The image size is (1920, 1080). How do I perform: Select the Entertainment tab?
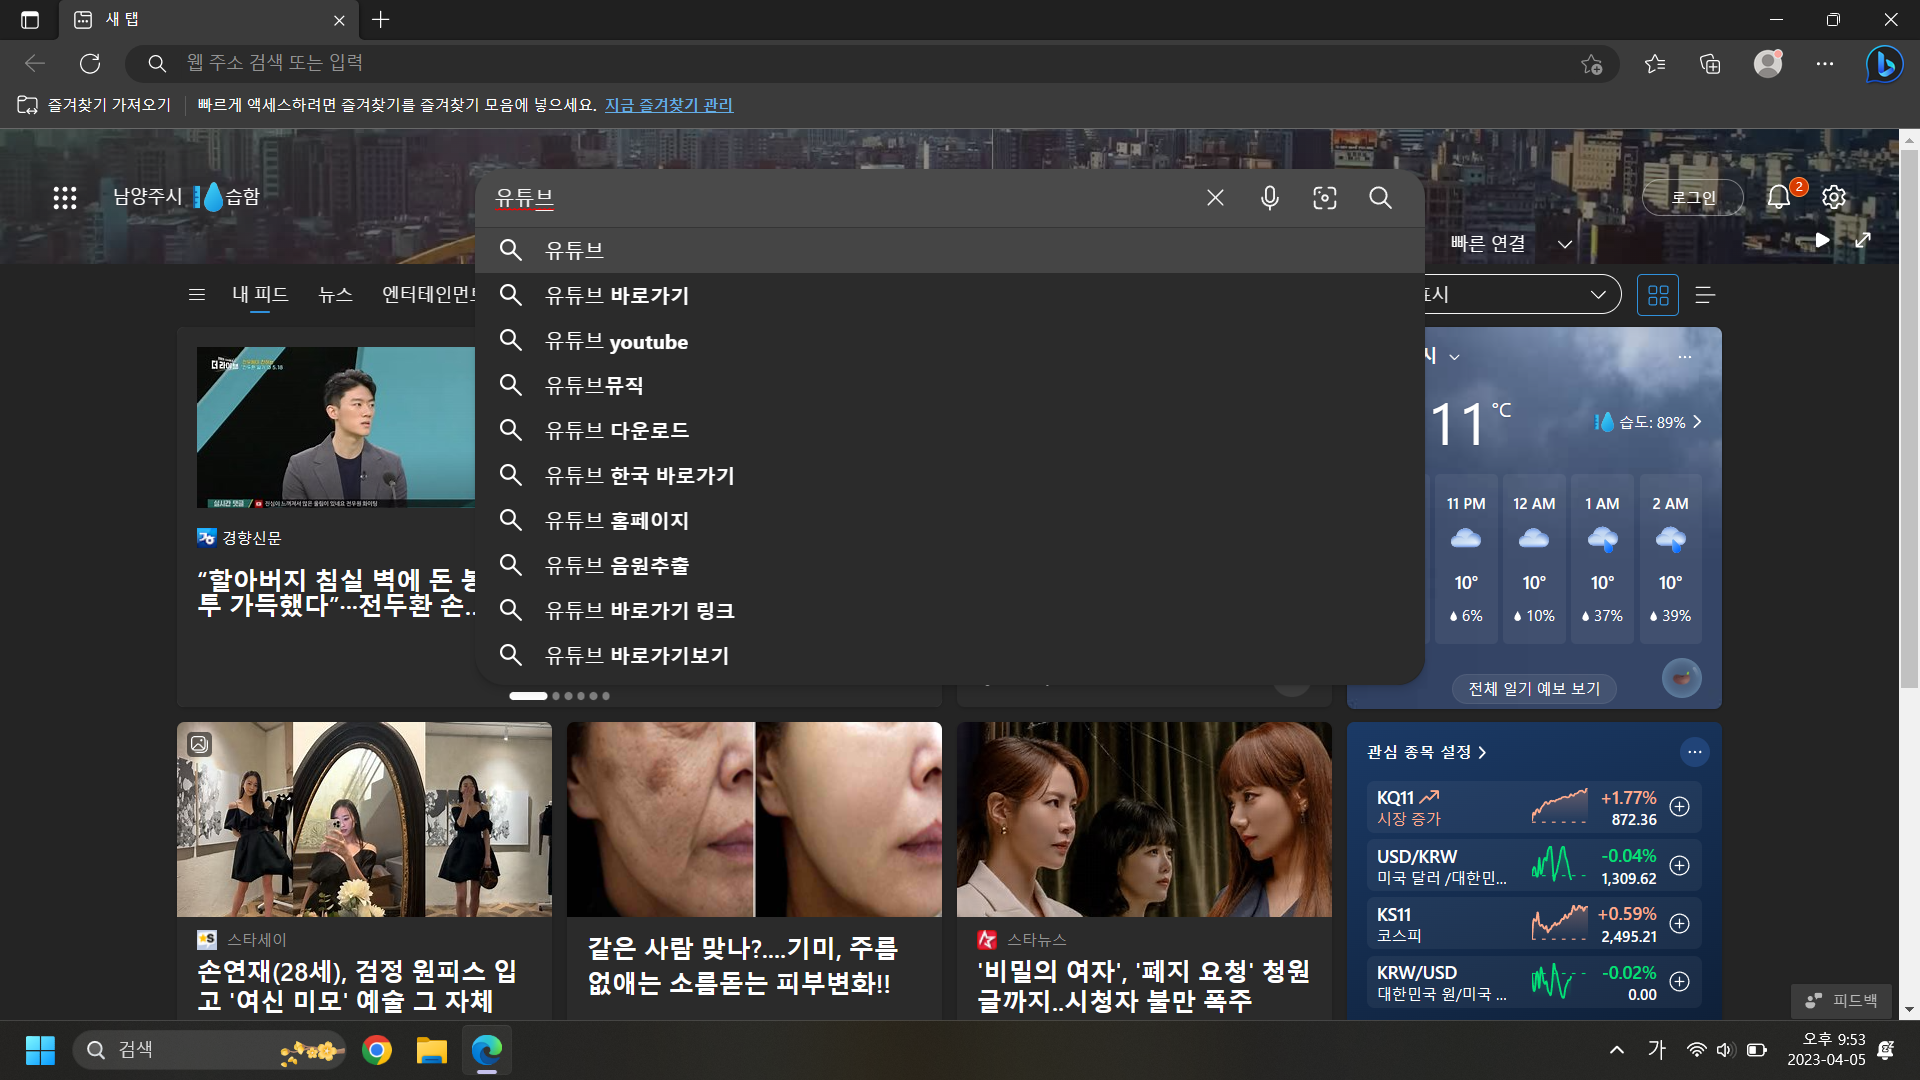(428, 295)
